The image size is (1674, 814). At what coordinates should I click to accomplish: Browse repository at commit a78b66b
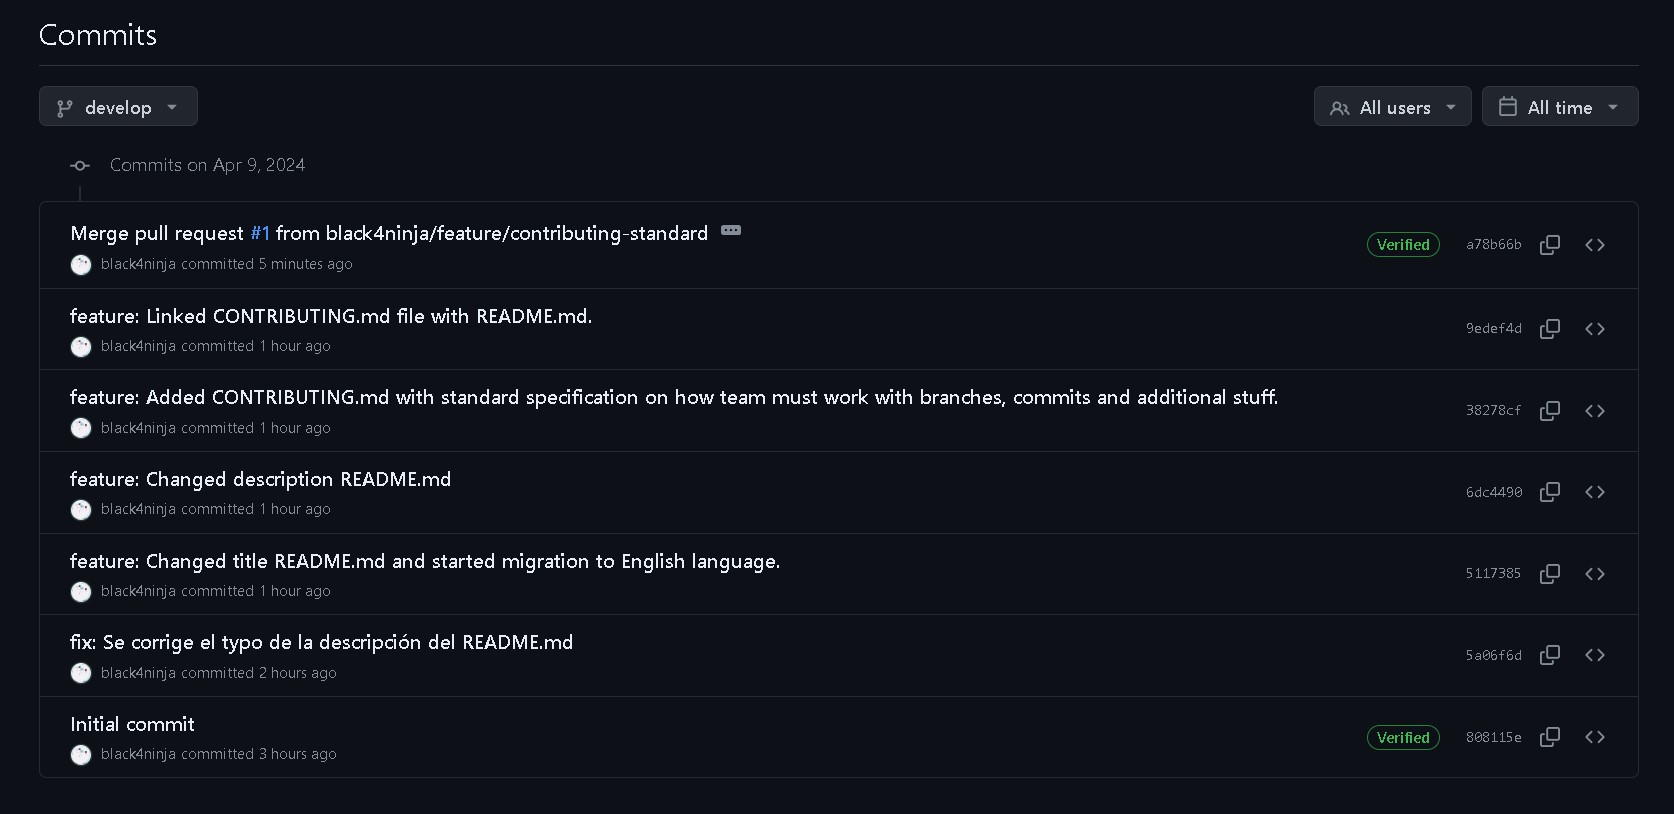tap(1595, 245)
